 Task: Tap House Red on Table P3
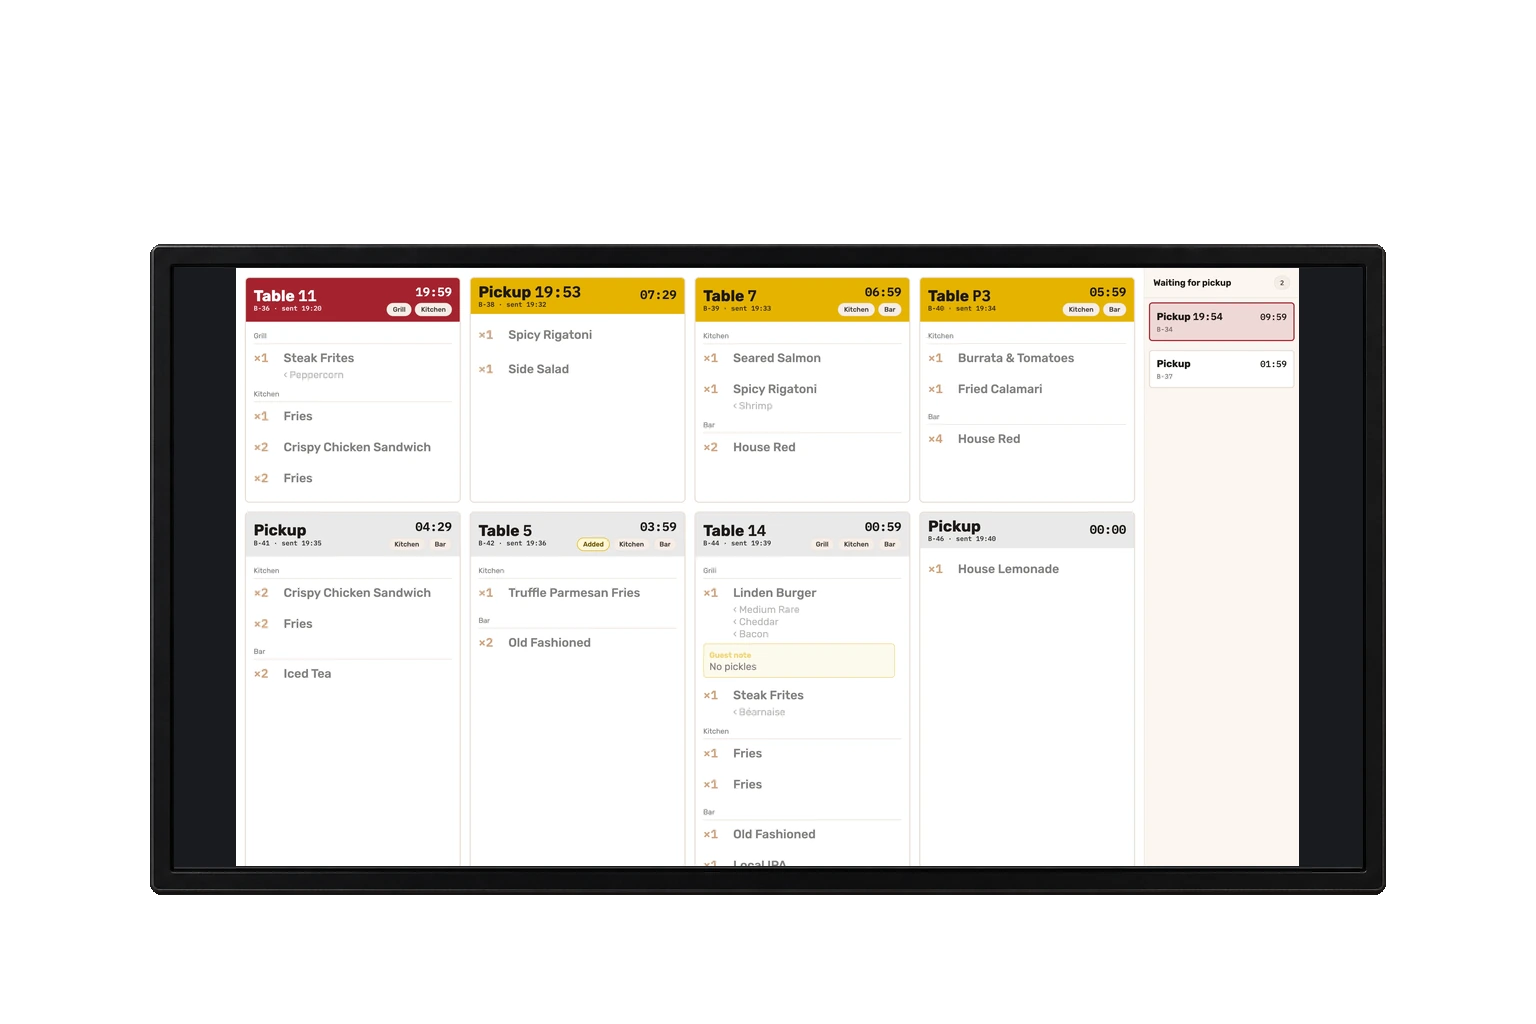pos(989,439)
